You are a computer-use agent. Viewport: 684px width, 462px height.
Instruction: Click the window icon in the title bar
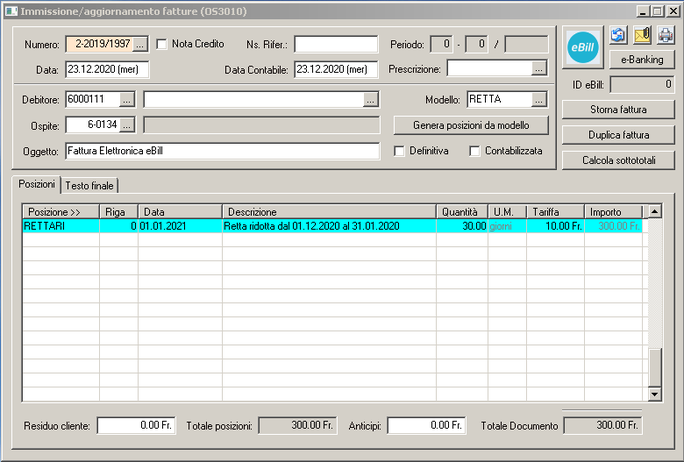pyautogui.click(x=11, y=11)
